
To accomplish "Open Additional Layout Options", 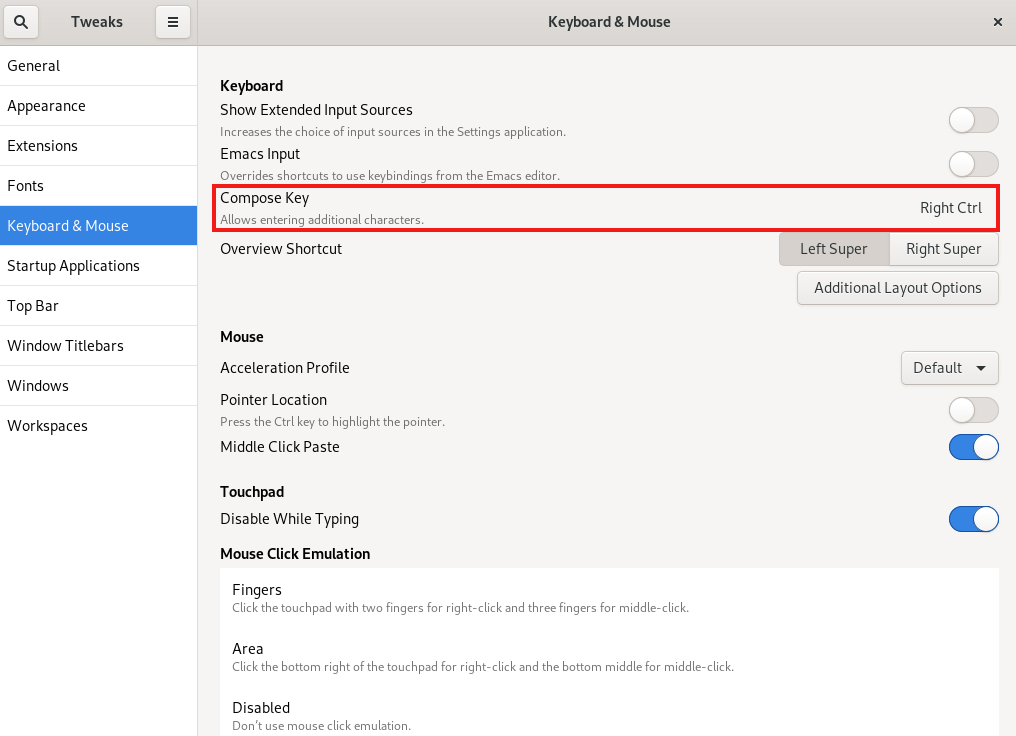I will point(896,287).
